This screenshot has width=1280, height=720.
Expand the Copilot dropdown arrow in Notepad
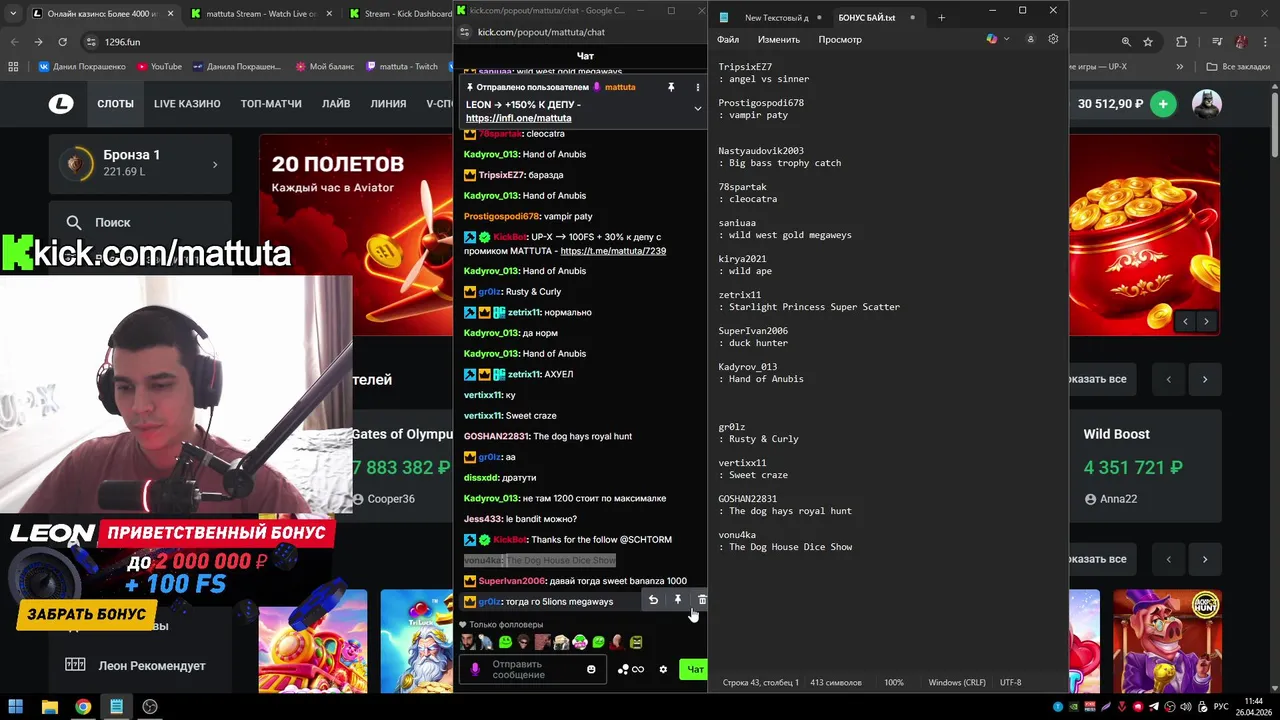(x=1006, y=39)
